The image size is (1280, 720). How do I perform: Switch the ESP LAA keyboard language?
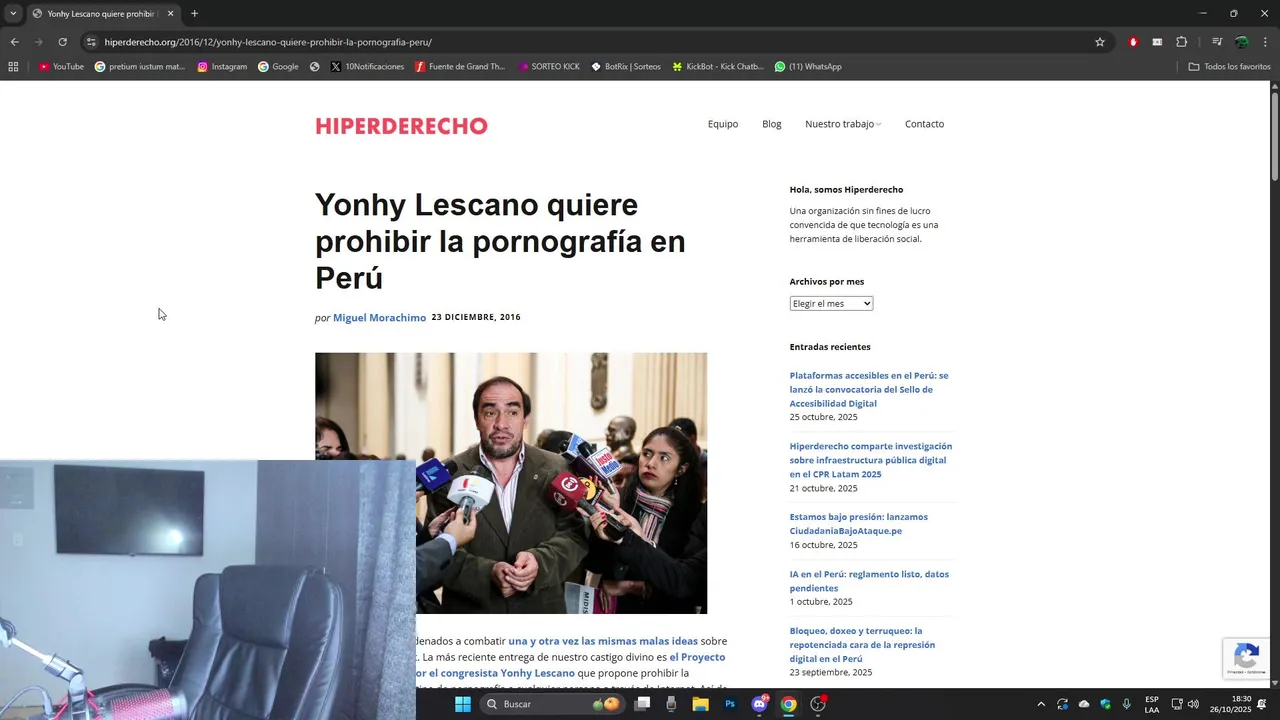1152,704
